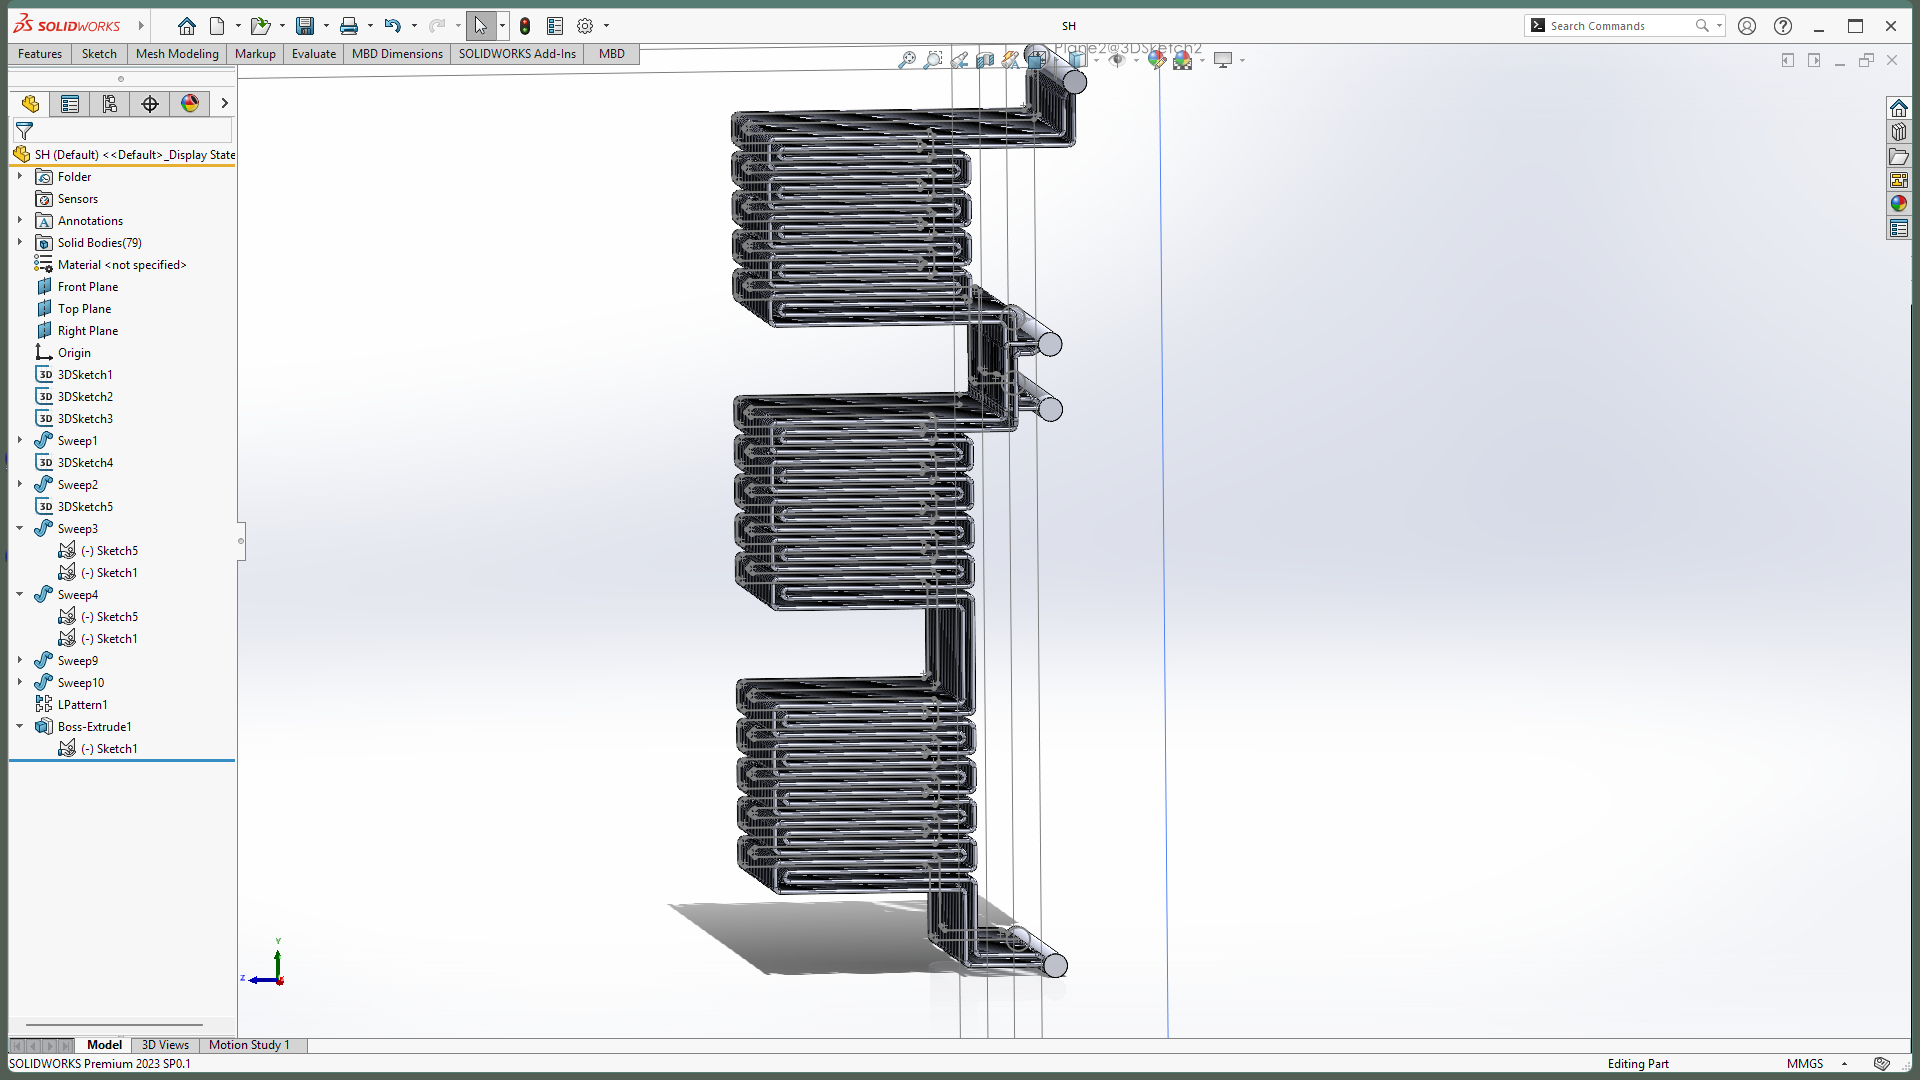Open the Options gear dropdown arrow
The width and height of the screenshot is (1920, 1080).
tap(606, 26)
